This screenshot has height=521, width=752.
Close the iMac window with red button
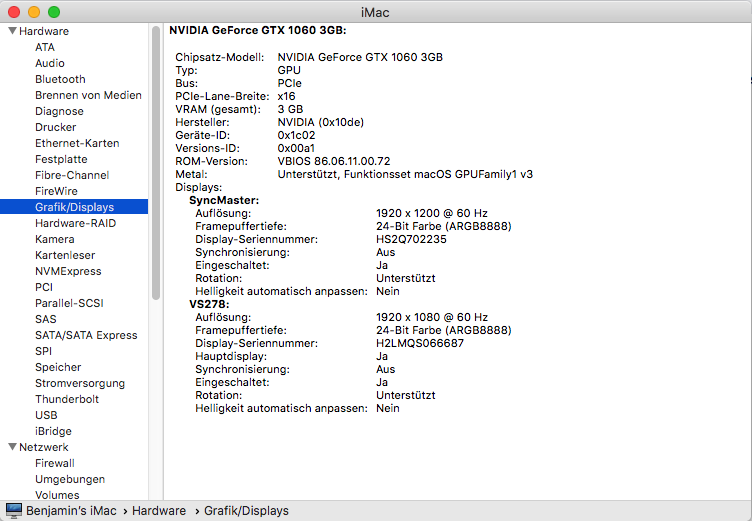14,12
